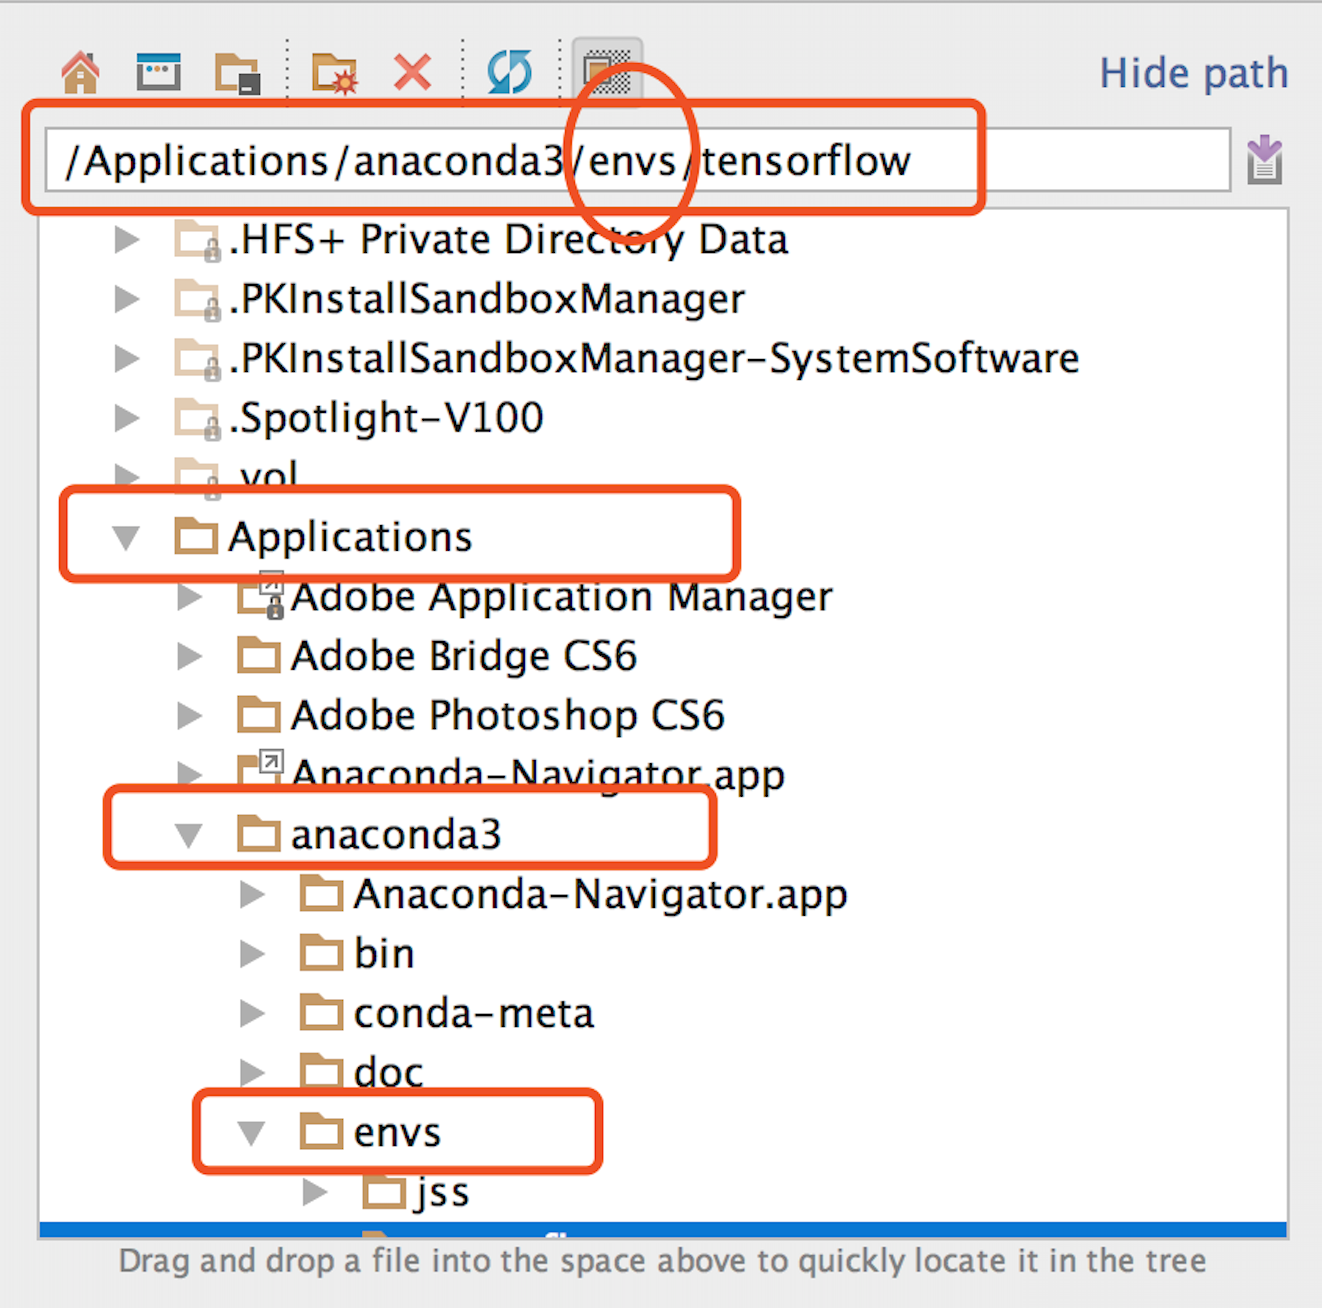
Task: Click the remove folder icon
Action: click(x=236, y=71)
